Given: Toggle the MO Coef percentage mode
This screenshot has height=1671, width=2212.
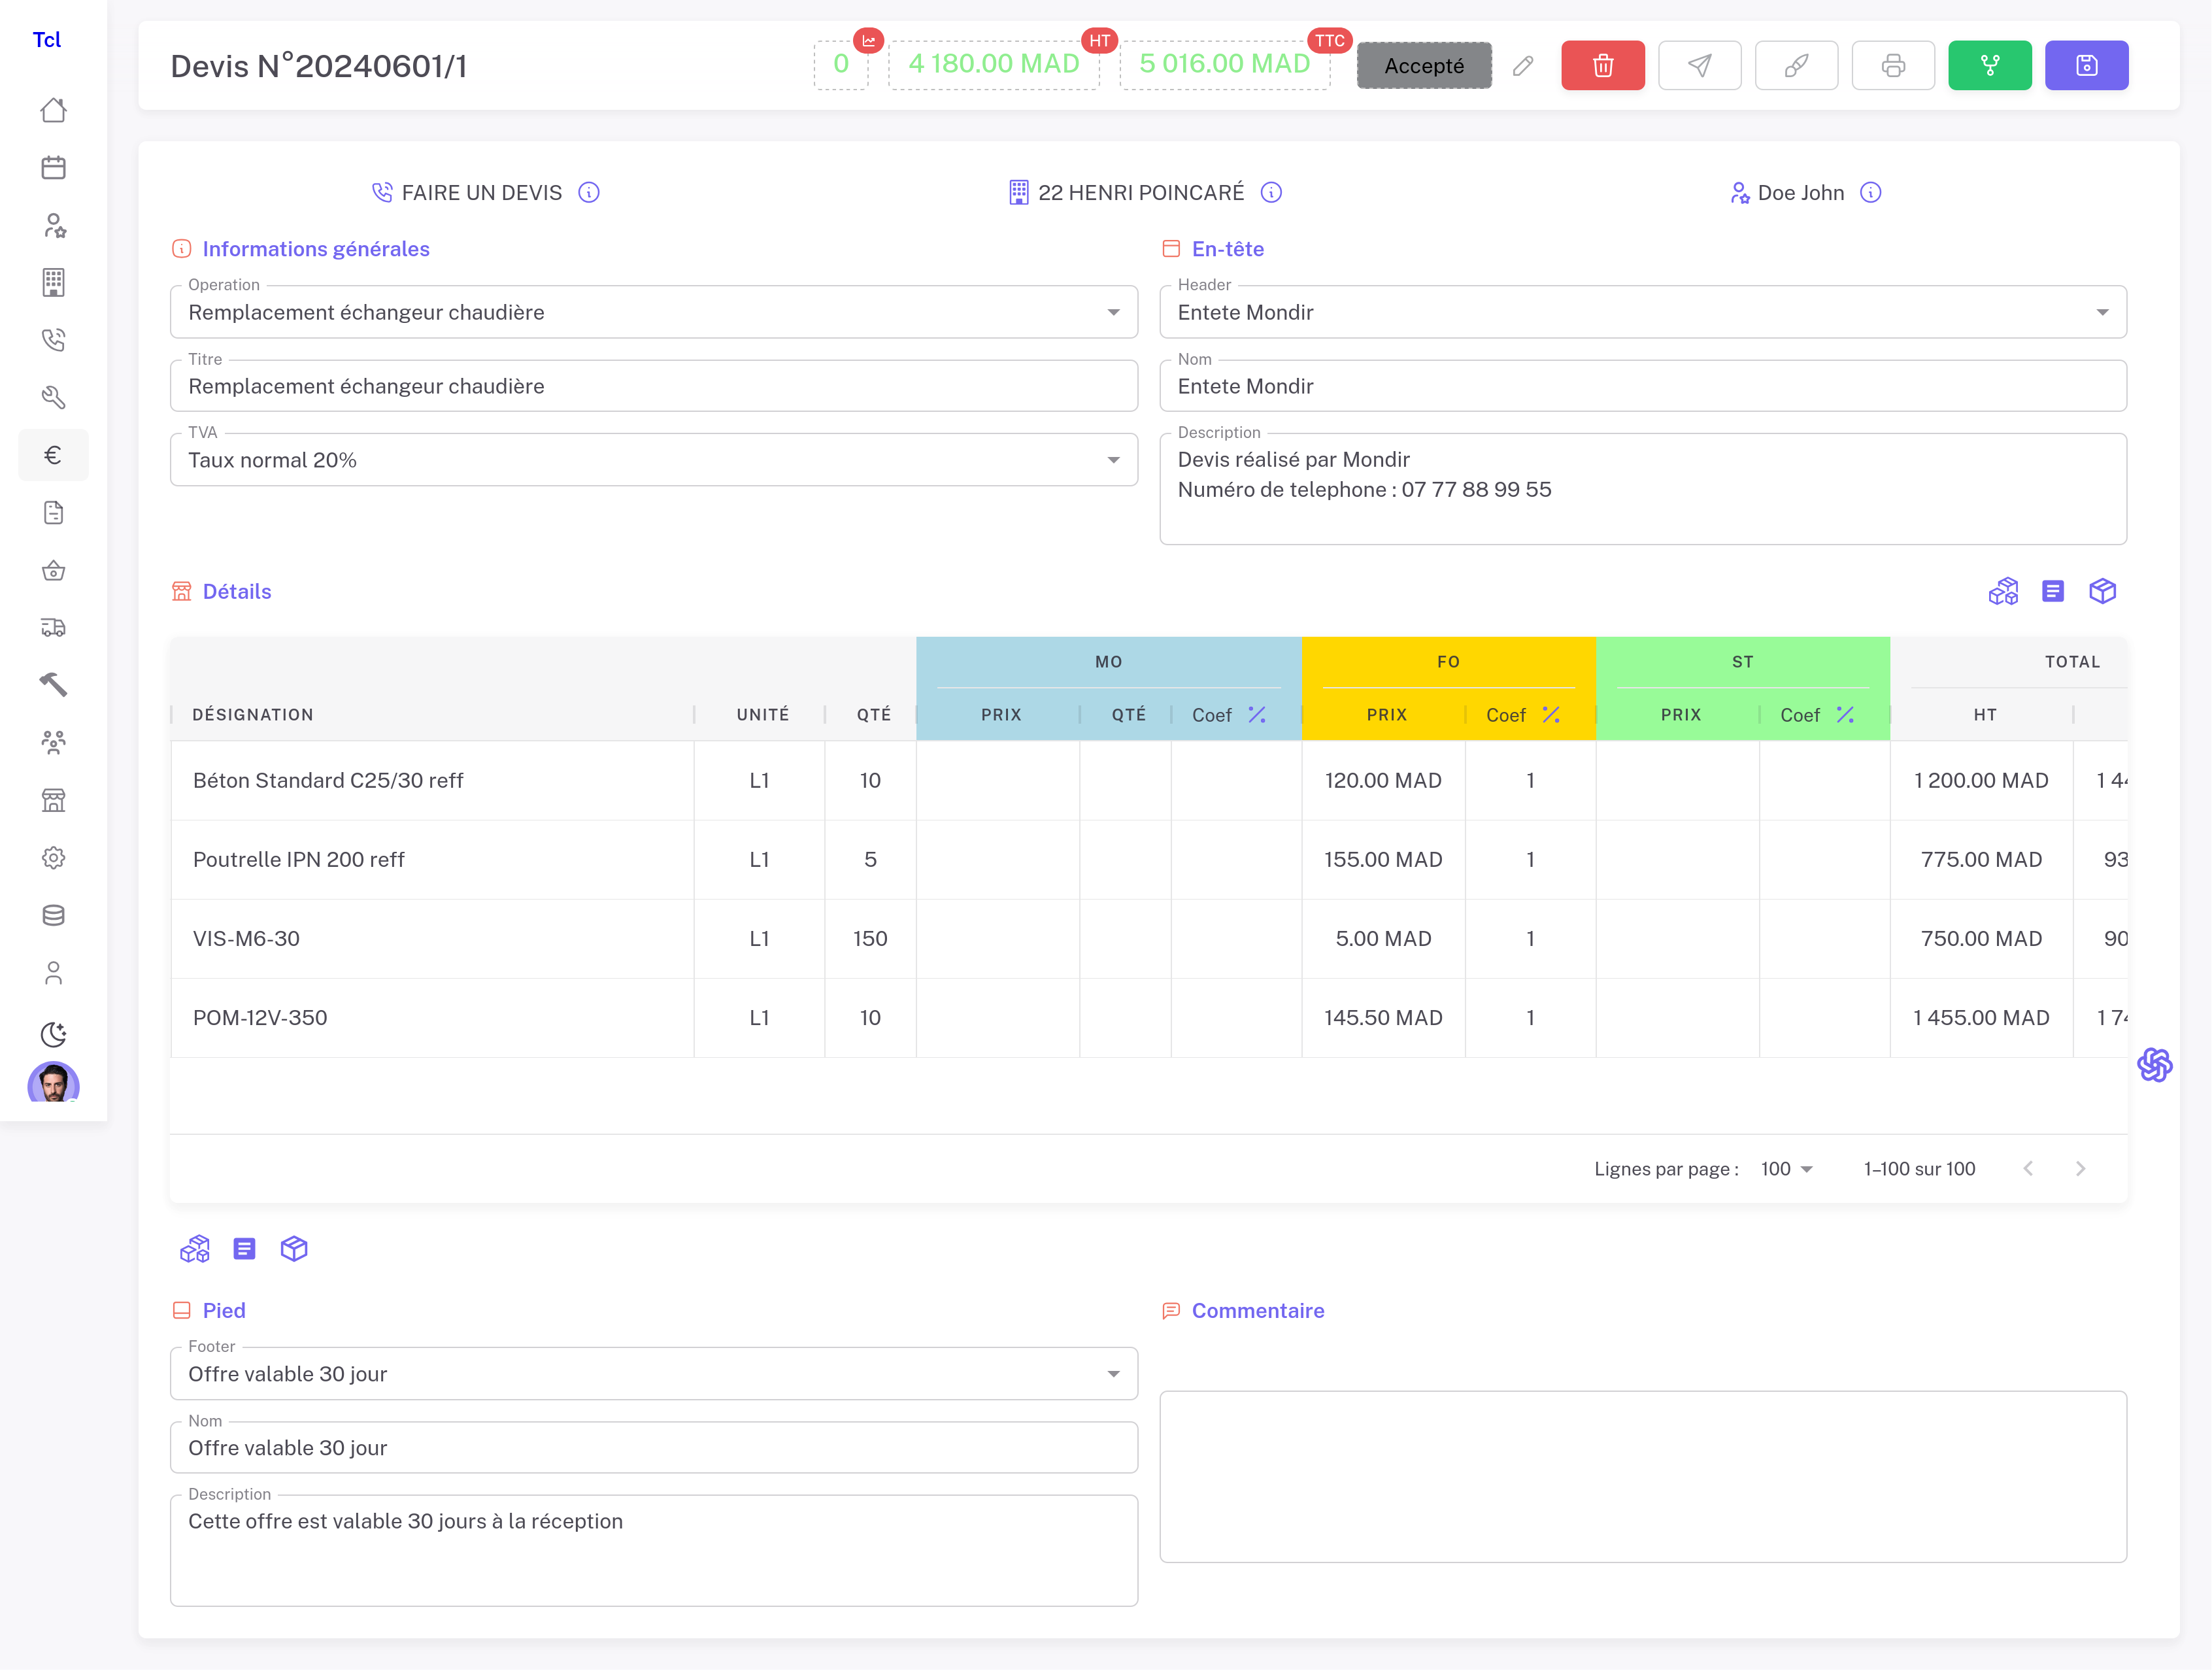Looking at the screenshot, I should 1257,714.
